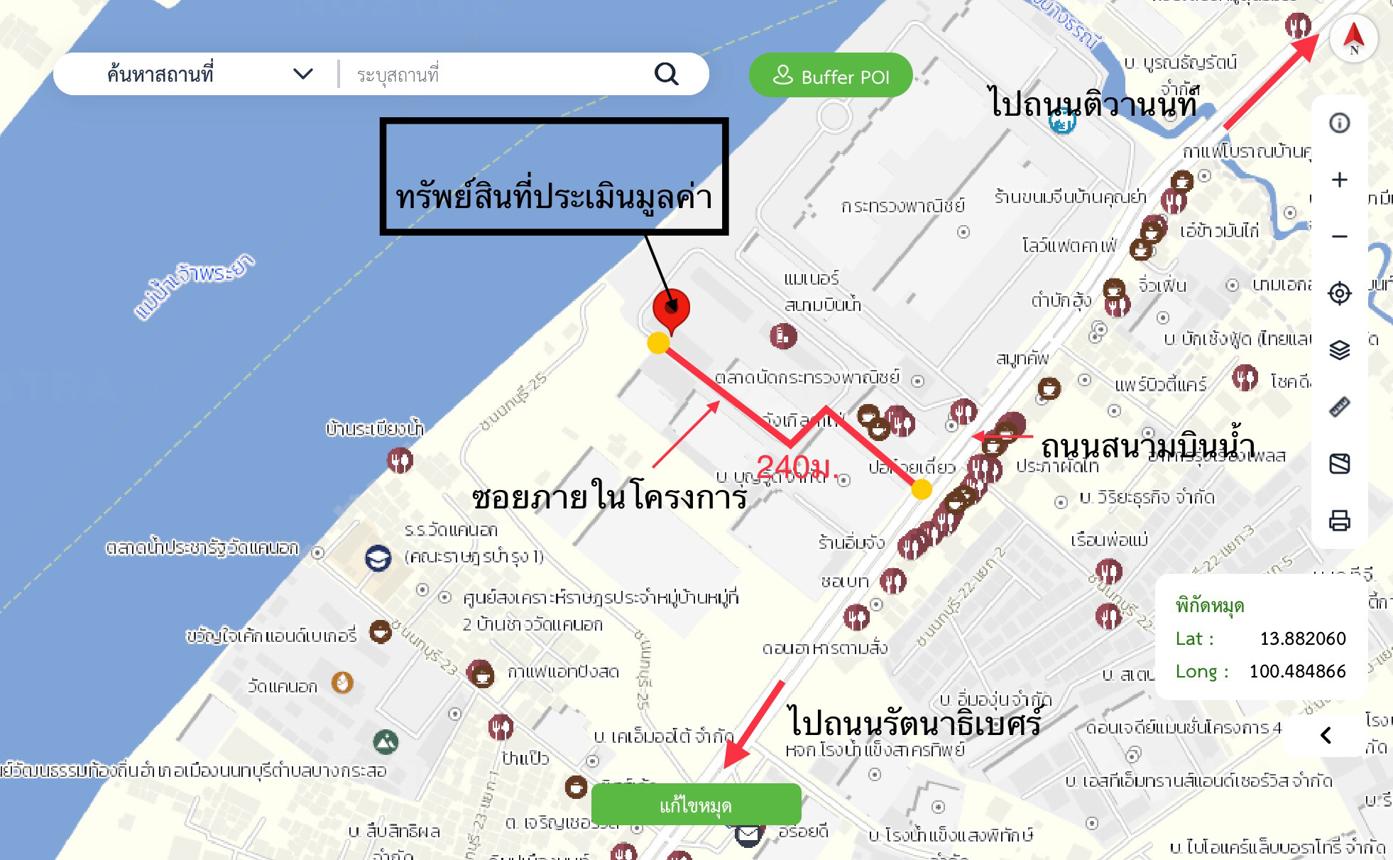Locate my position with the crosshair icon
Viewport: 1393px width, 860px height.
(x=1340, y=293)
